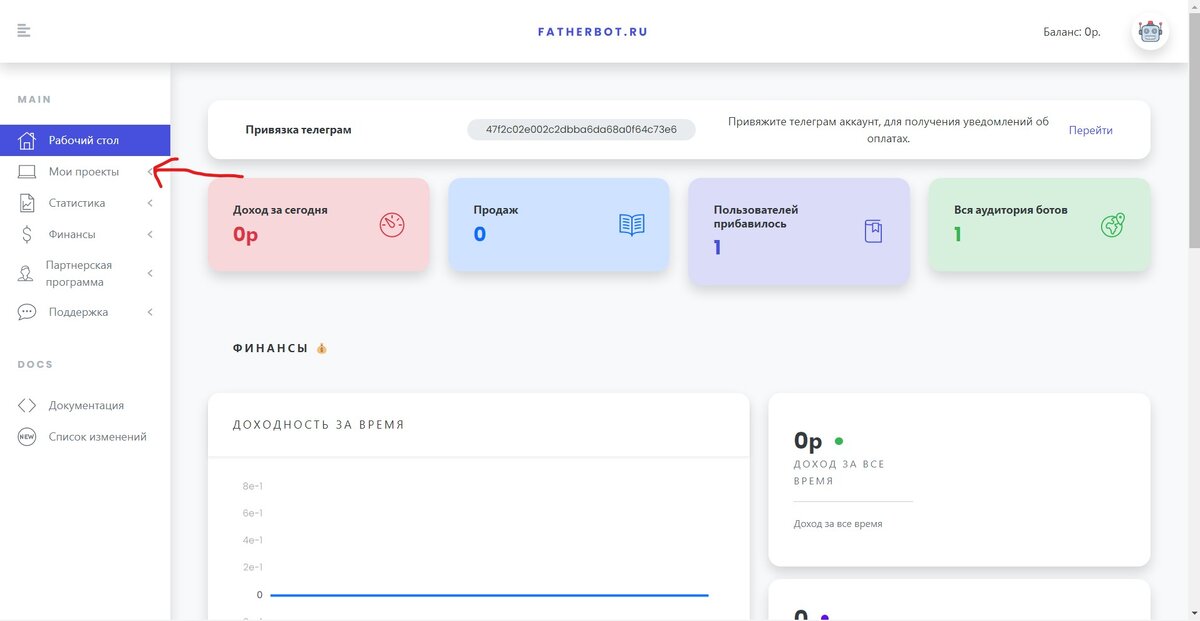
Task: Click the bookmark icon in Пользователей прибавилось card
Action: tap(873, 231)
